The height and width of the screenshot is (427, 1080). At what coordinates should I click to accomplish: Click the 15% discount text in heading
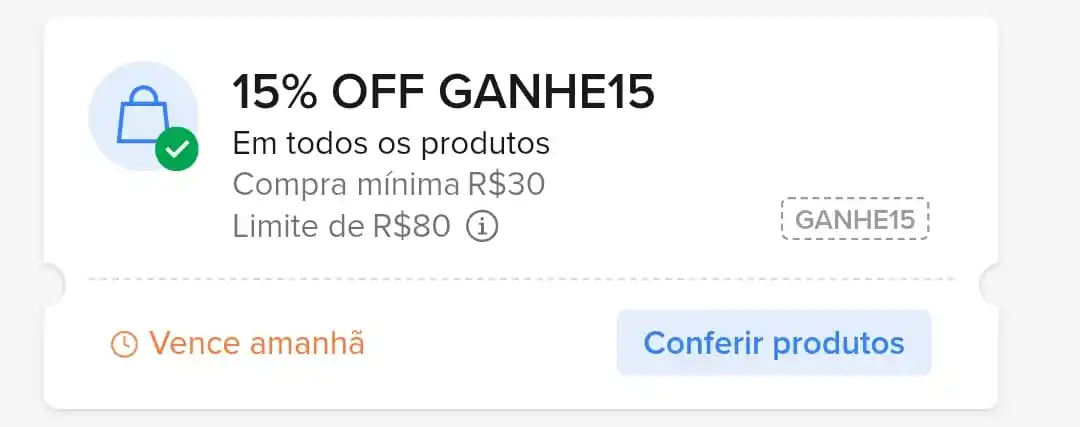274,93
